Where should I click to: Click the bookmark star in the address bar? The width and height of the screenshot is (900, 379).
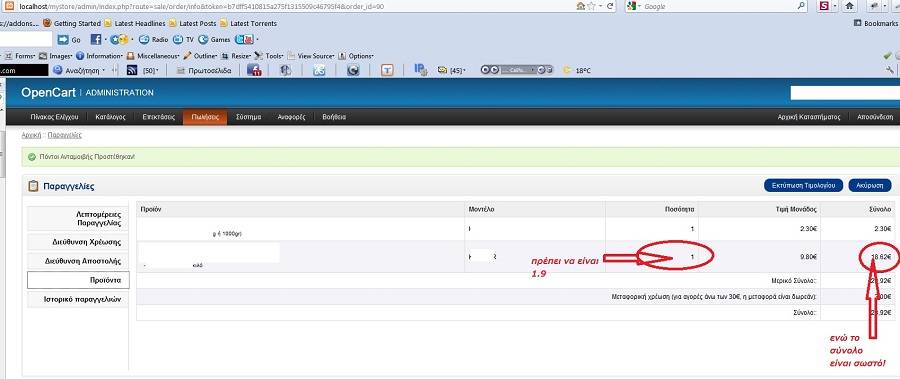point(592,6)
